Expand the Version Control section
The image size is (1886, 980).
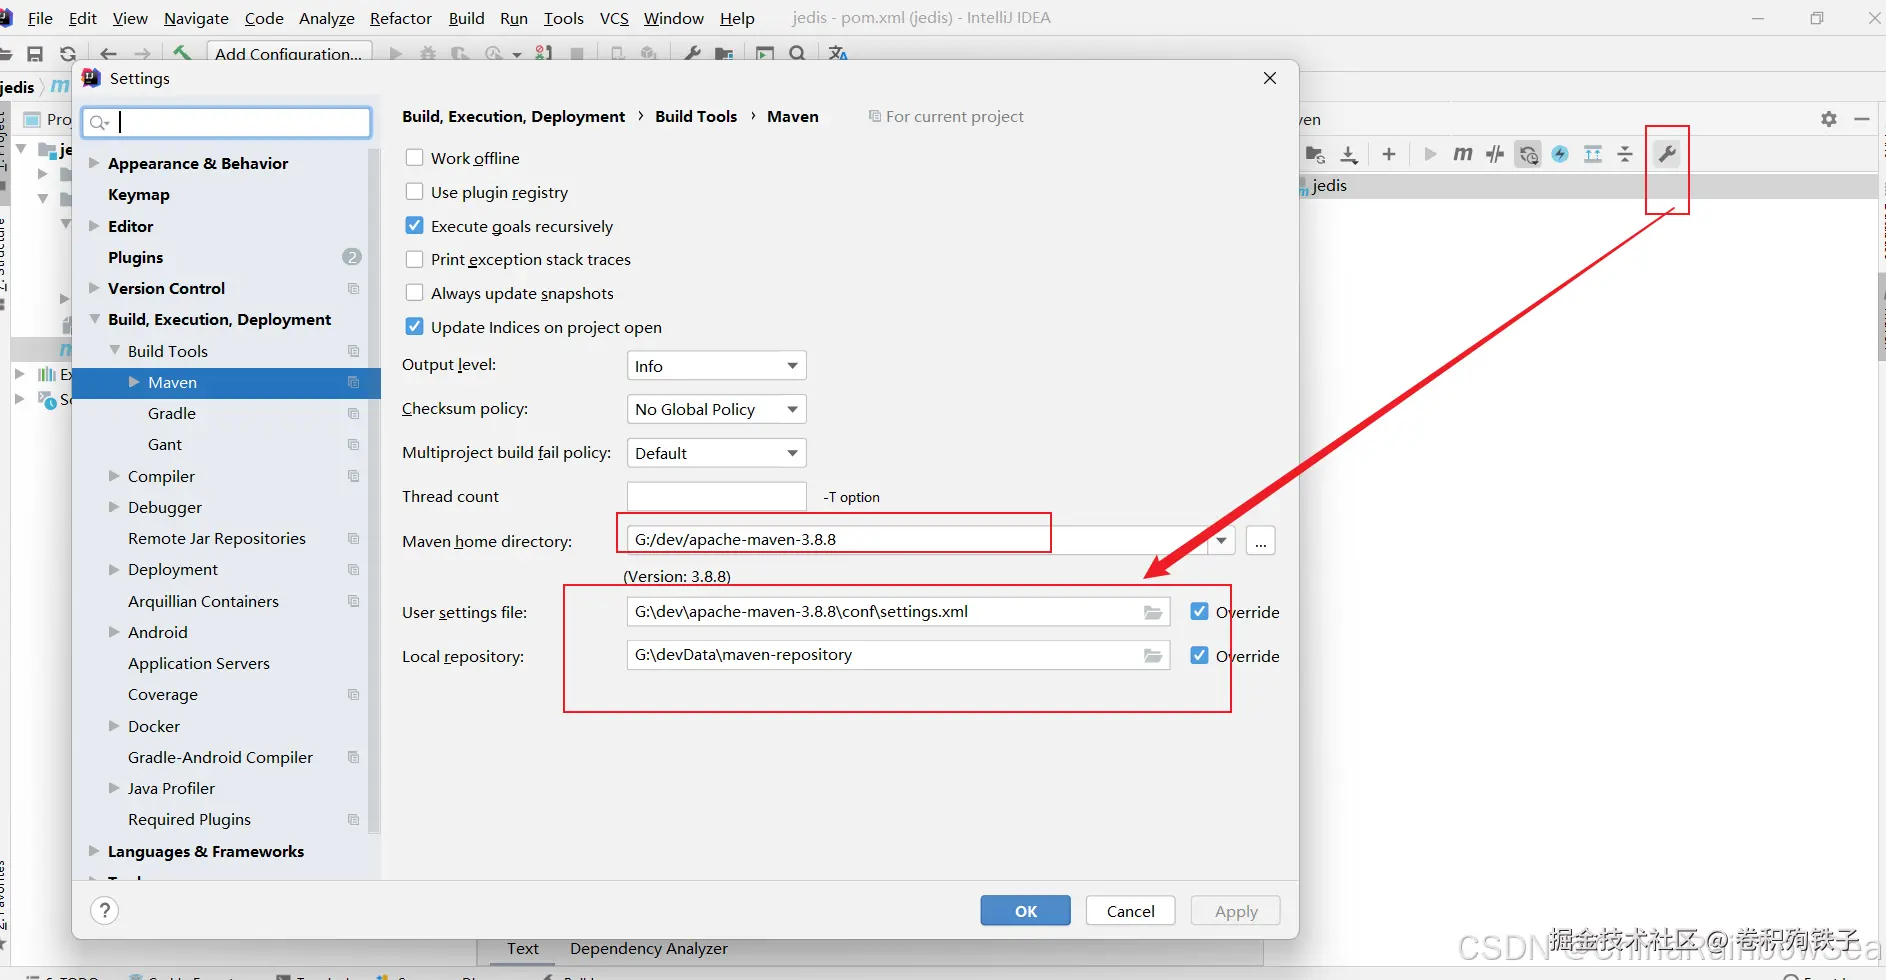pyautogui.click(x=94, y=288)
